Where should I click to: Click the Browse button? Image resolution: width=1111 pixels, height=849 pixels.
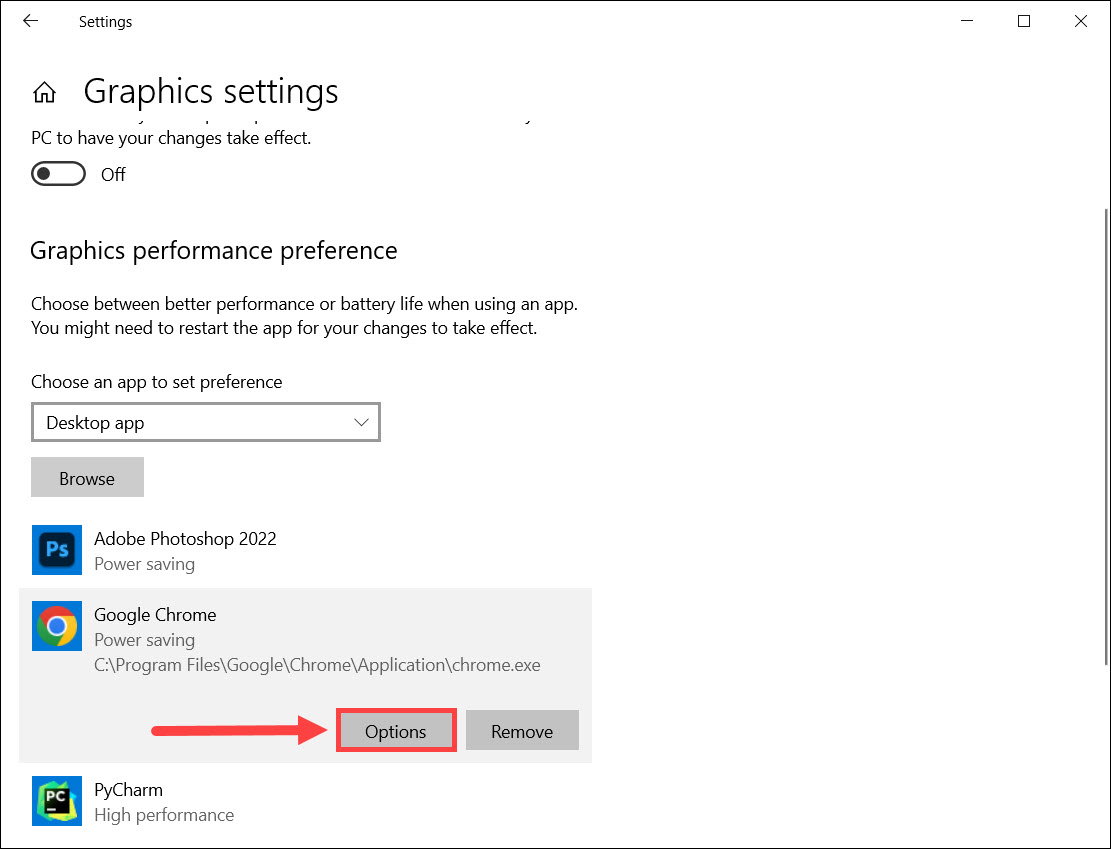[87, 478]
